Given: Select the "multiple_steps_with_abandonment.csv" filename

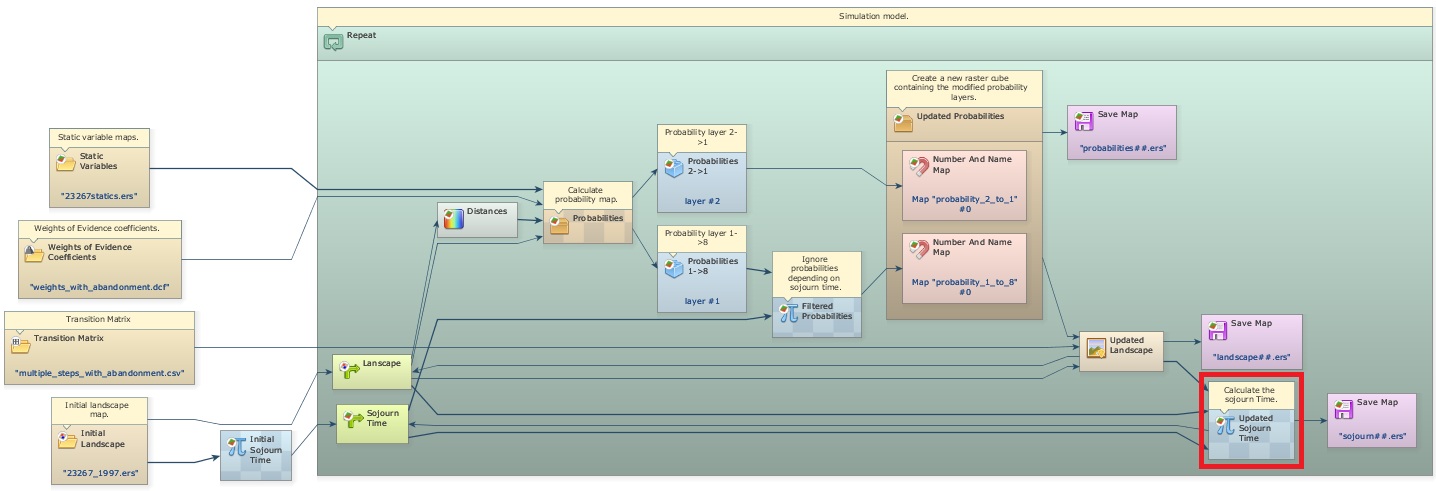Looking at the screenshot, I should pos(100,375).
